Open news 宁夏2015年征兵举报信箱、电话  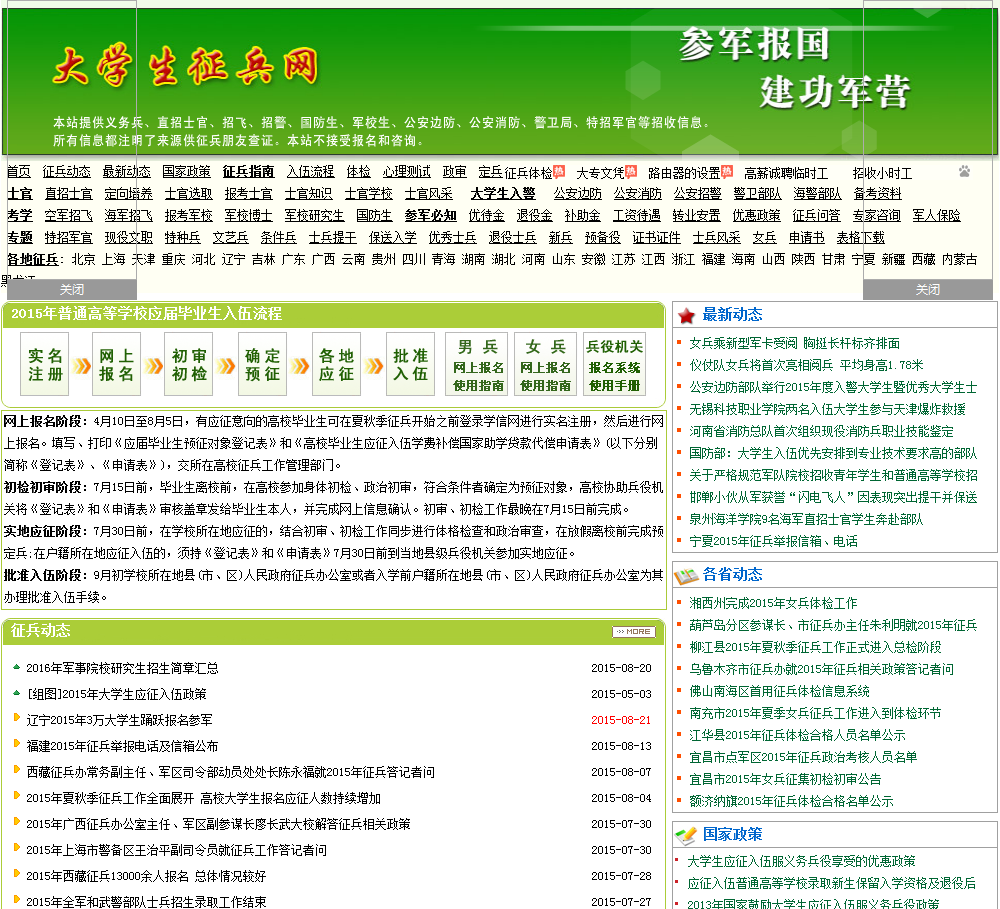[x=773, y=542]
